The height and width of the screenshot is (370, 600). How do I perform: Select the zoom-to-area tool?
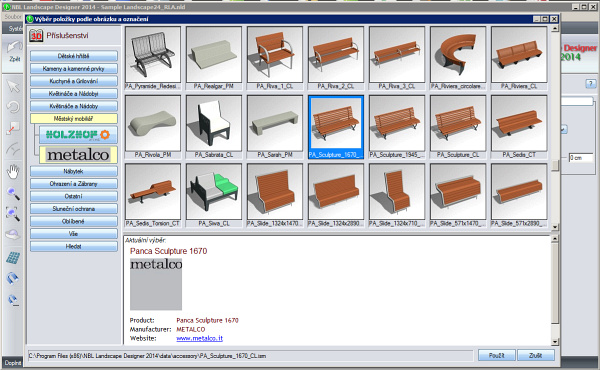(x=13, y=214)
